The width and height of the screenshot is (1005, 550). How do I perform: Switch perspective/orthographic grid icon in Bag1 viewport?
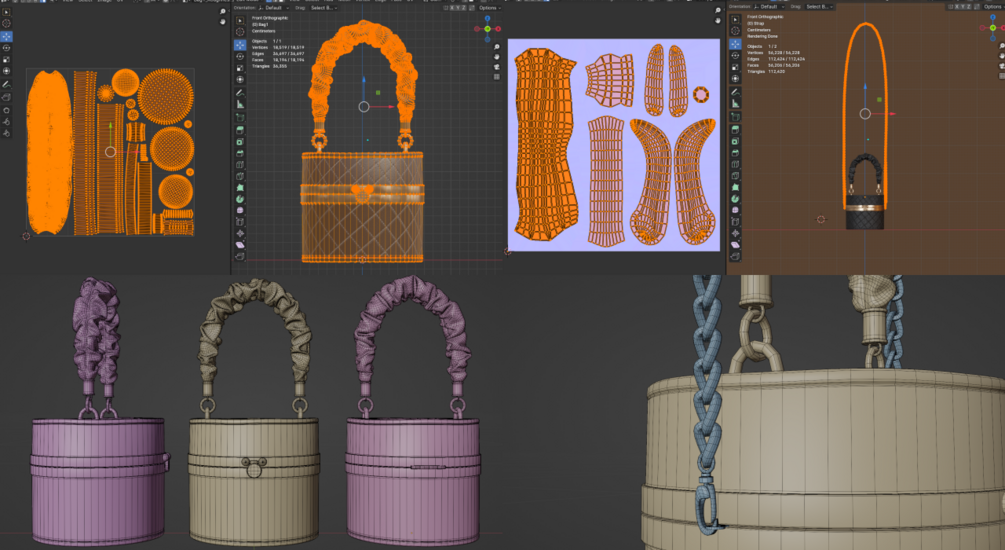(x=497, y=77)
